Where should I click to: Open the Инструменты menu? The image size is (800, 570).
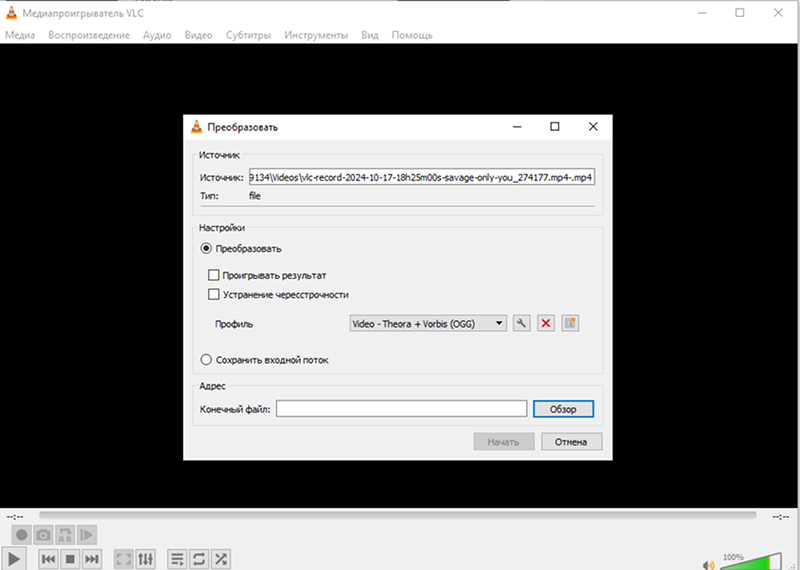[316, 35]
